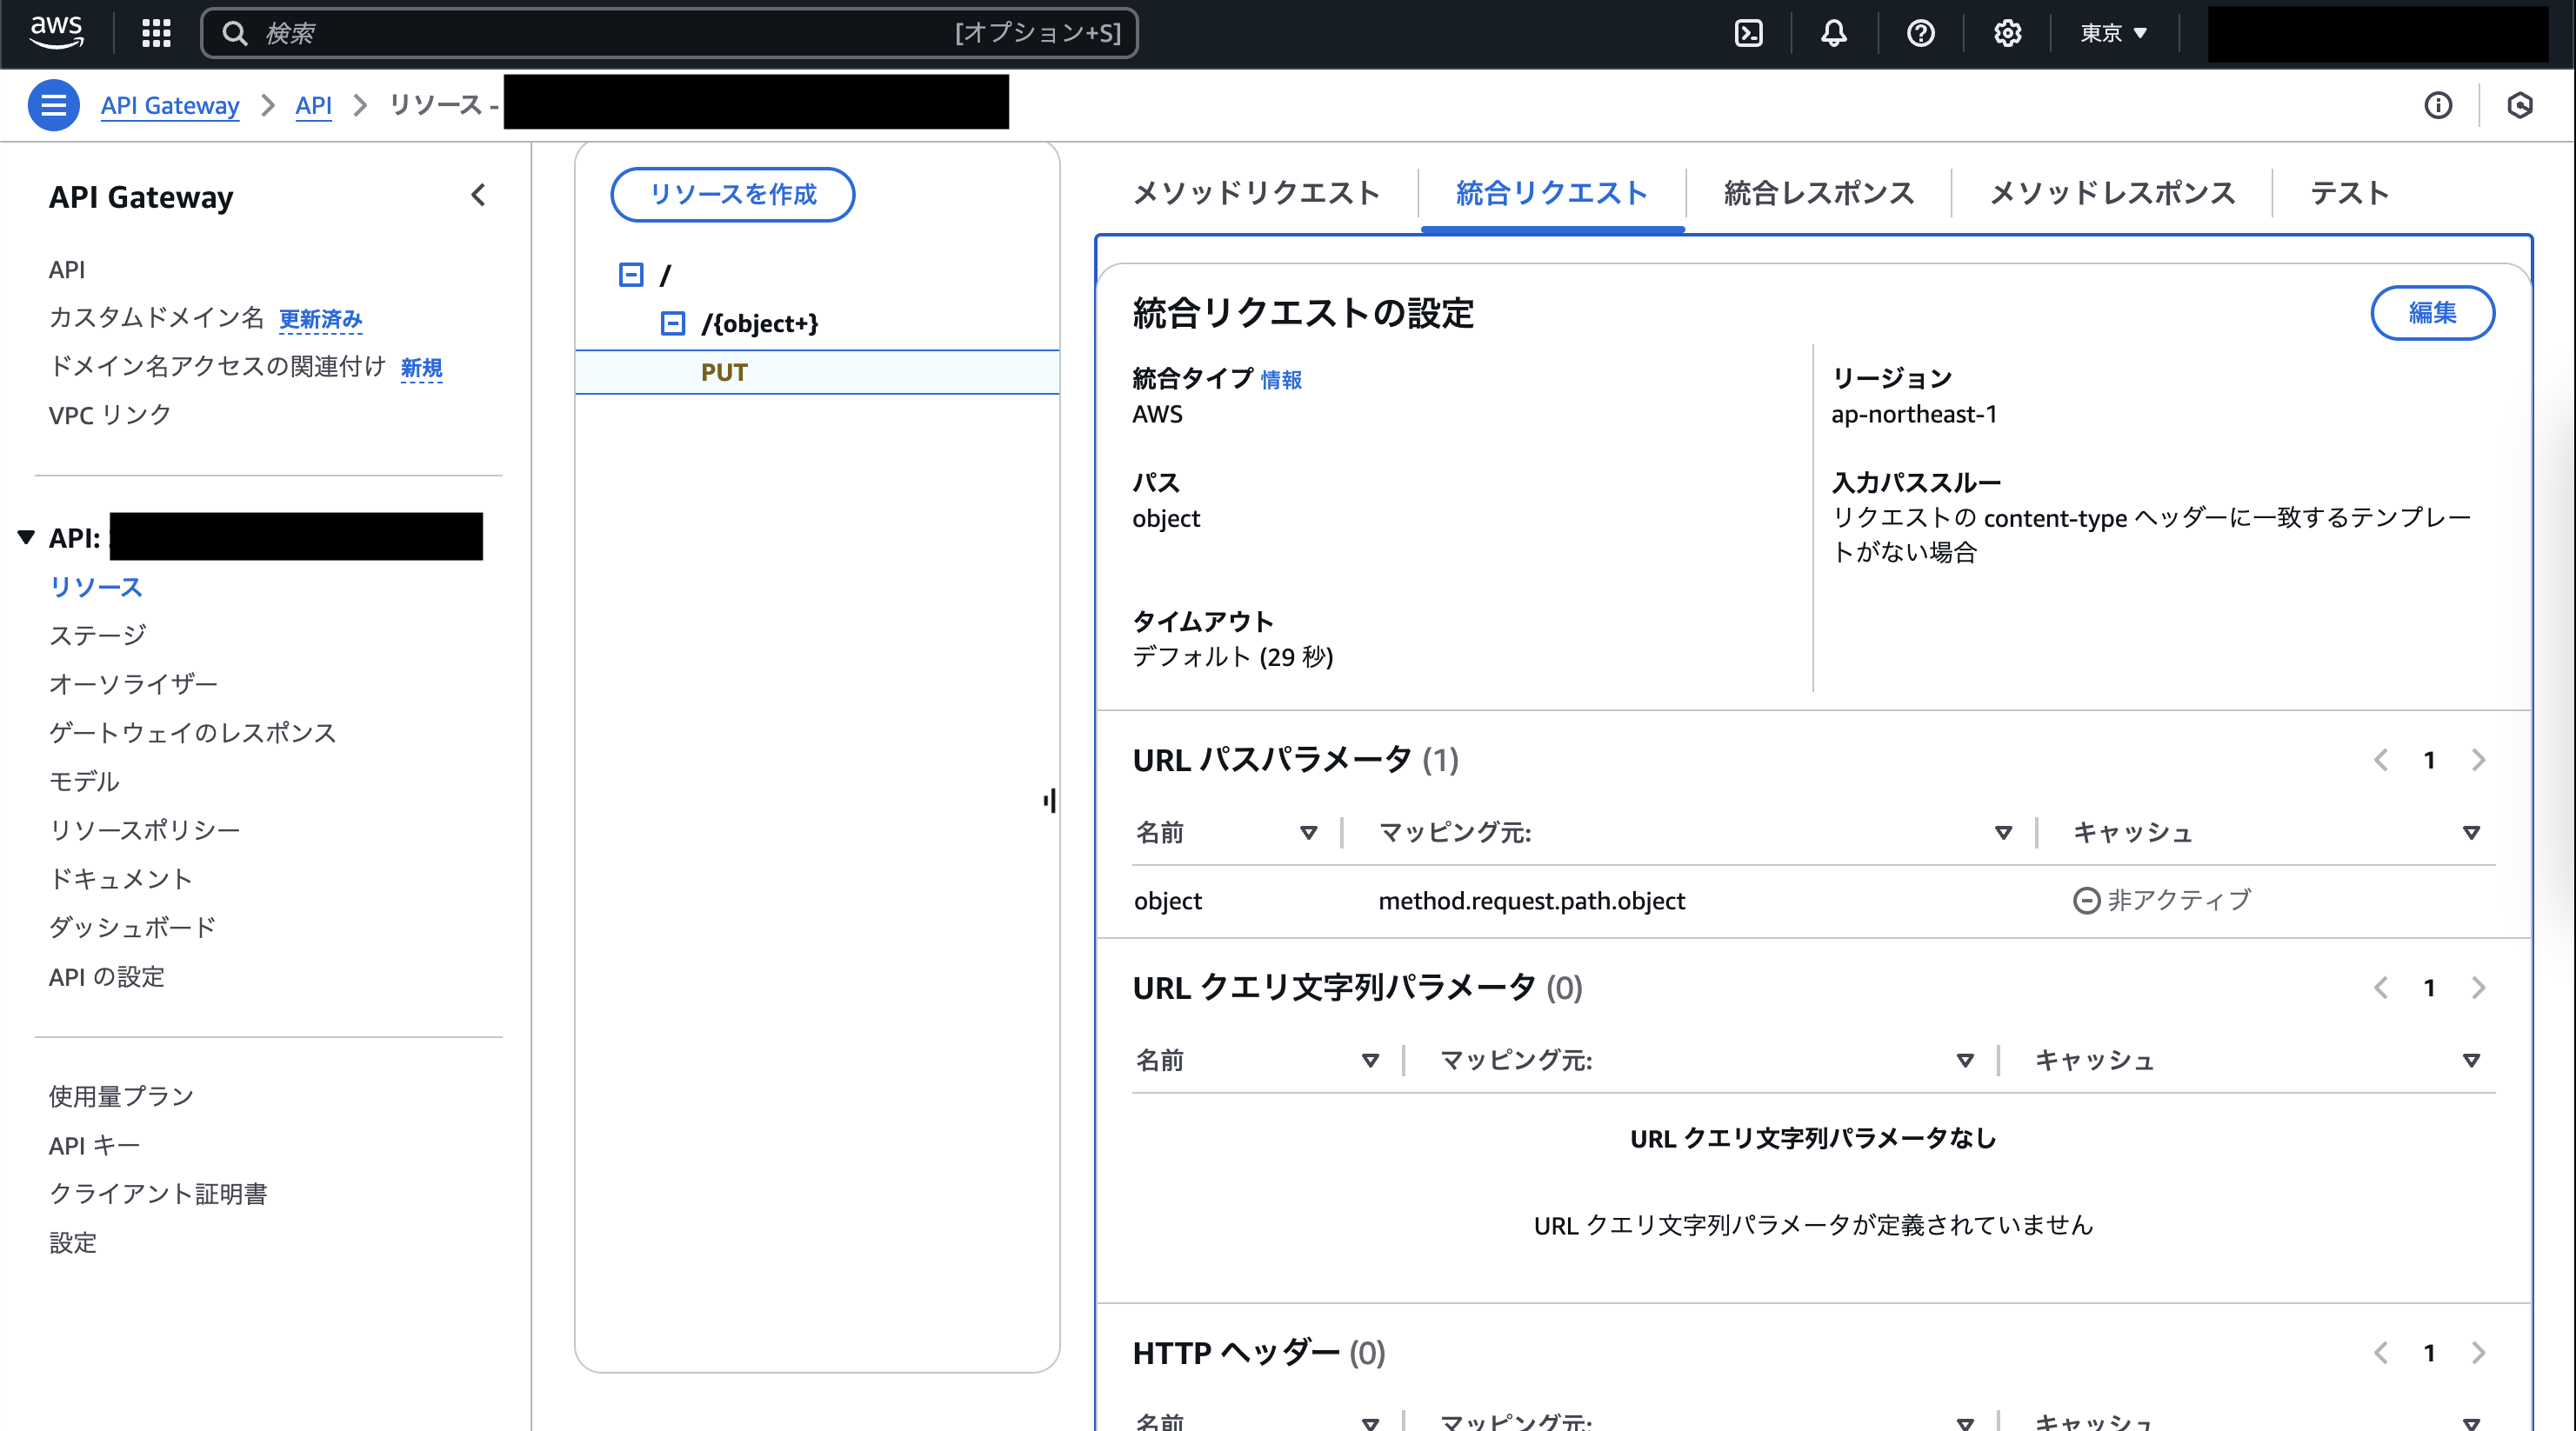The height and width of the screenshot is (1431, 2576).
Task: Collapse the API Gateway side navigation
Action: (x=478, y=195)
